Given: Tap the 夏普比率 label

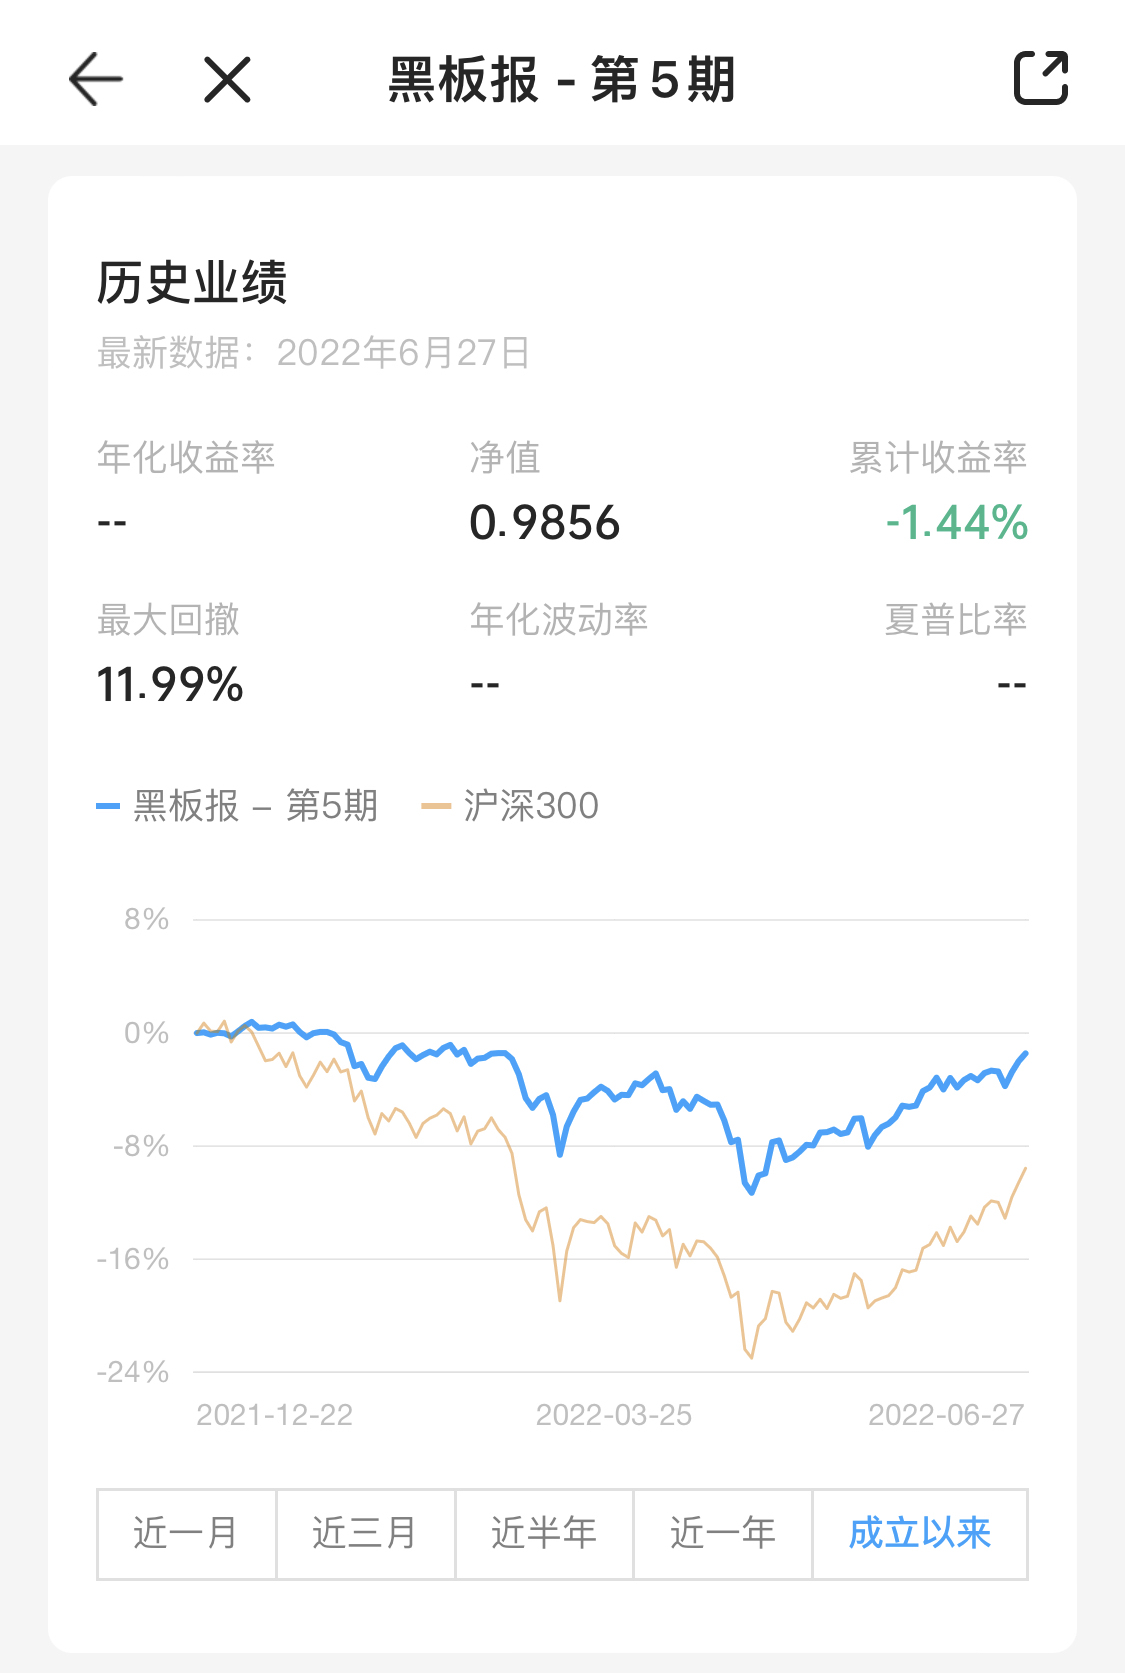Looking at the screenshot, I should (x=956, y=620).
